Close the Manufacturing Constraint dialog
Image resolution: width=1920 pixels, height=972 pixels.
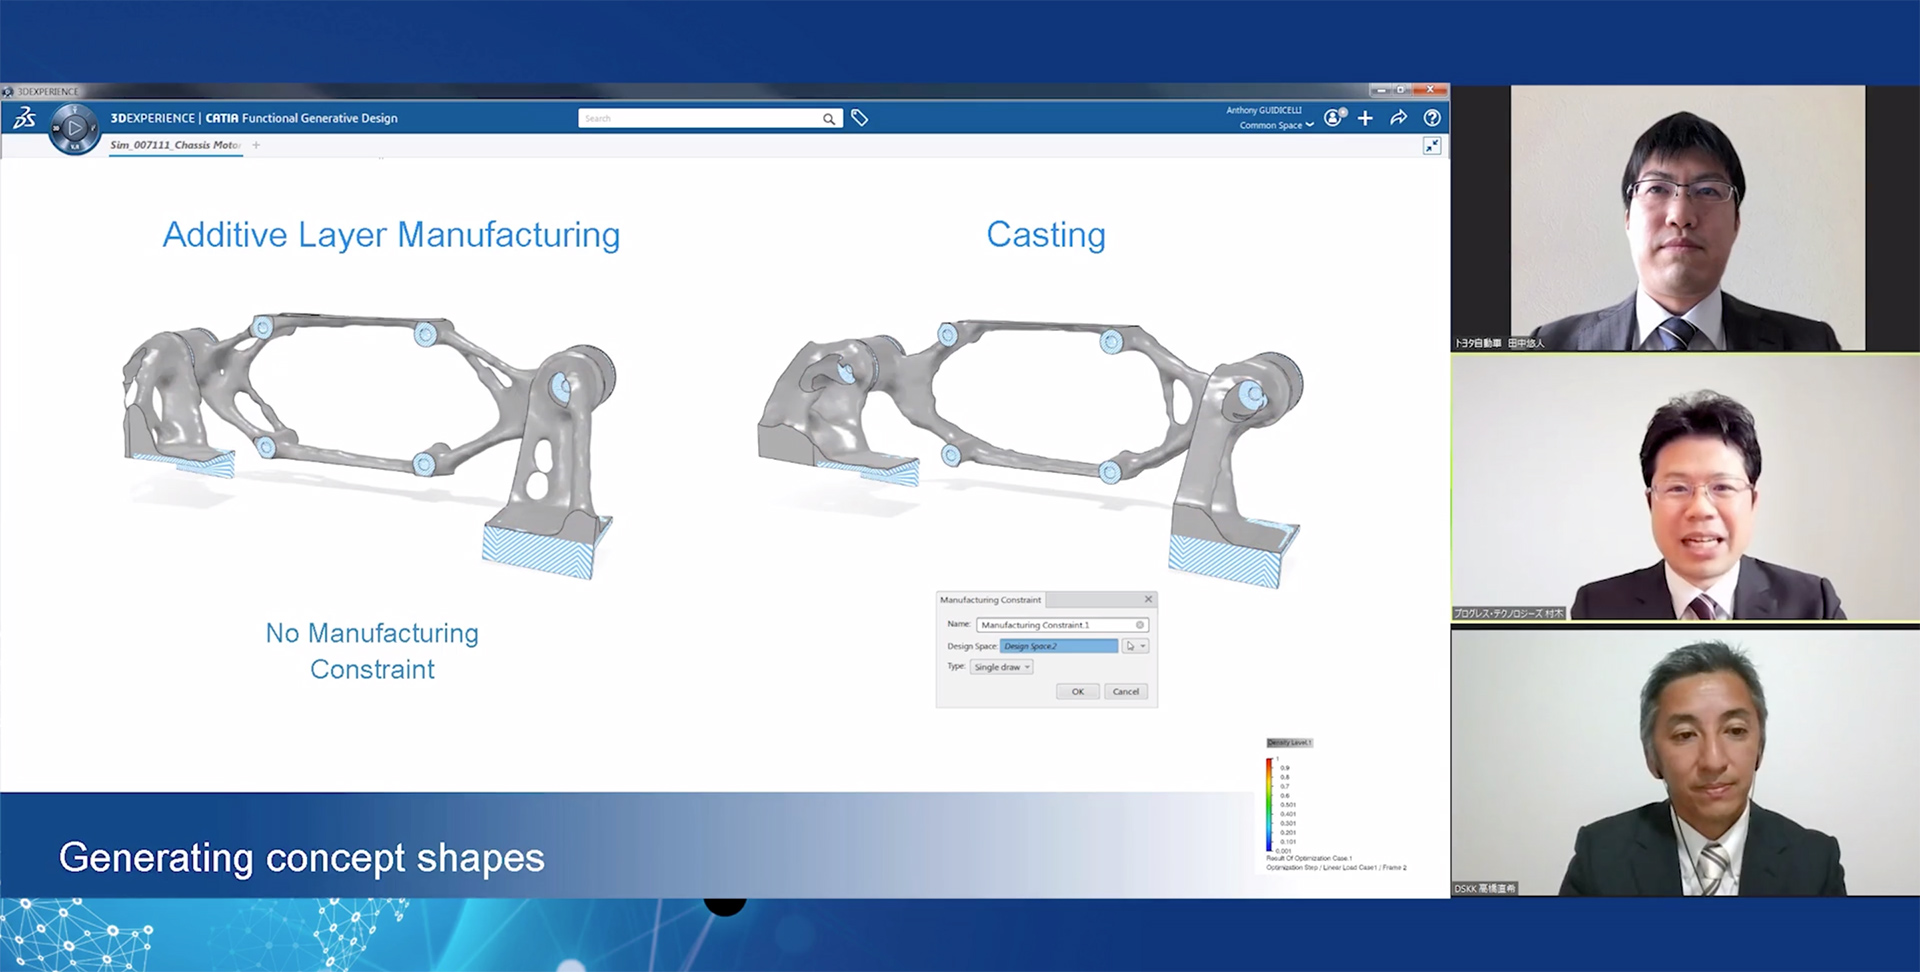click(1148, 599)
